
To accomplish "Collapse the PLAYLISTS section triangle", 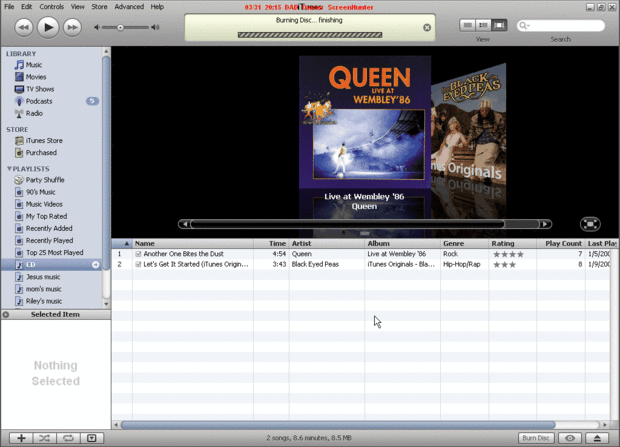I will 9,169.
